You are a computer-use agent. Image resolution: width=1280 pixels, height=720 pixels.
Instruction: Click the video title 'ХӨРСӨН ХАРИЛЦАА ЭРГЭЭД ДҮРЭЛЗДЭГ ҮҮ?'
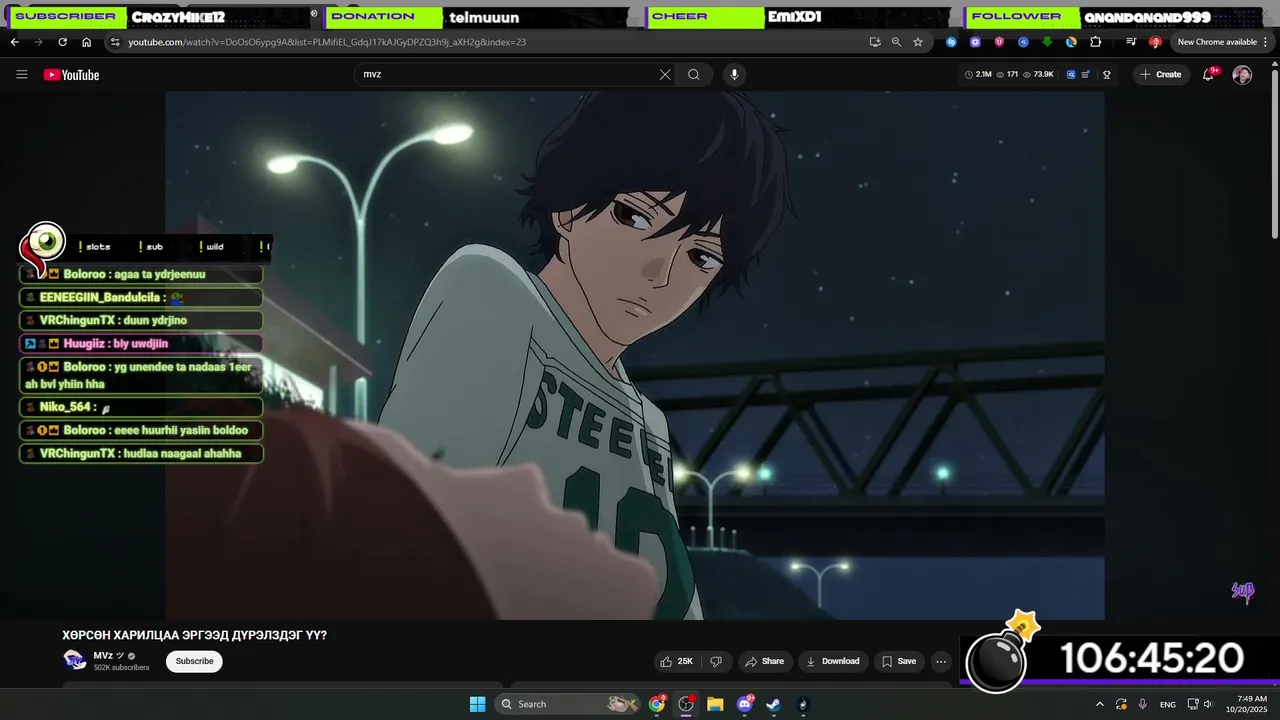(x=194, y=635)
